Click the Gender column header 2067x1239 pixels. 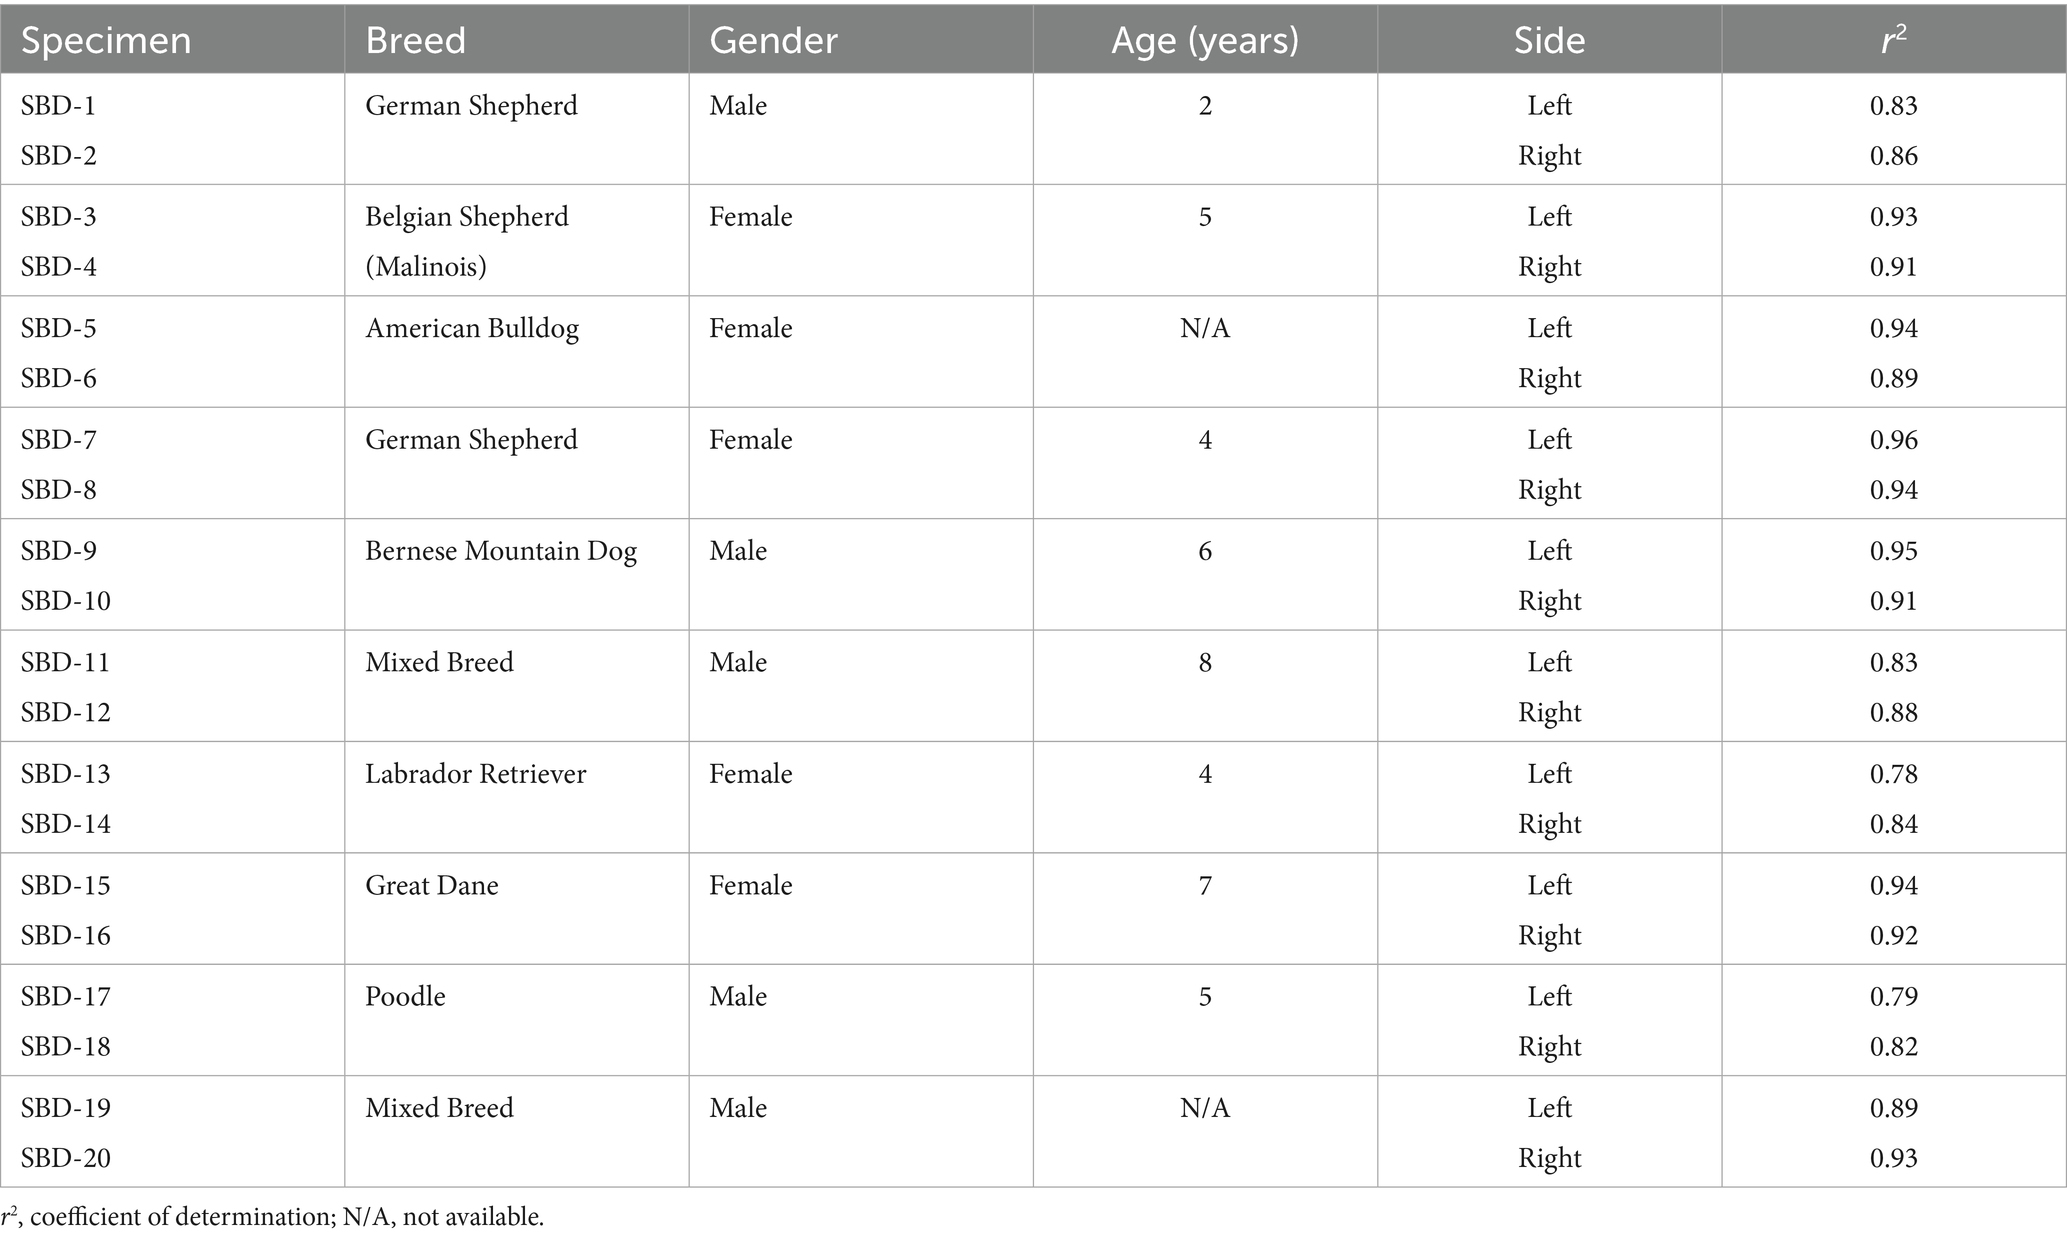pos(773,40)
